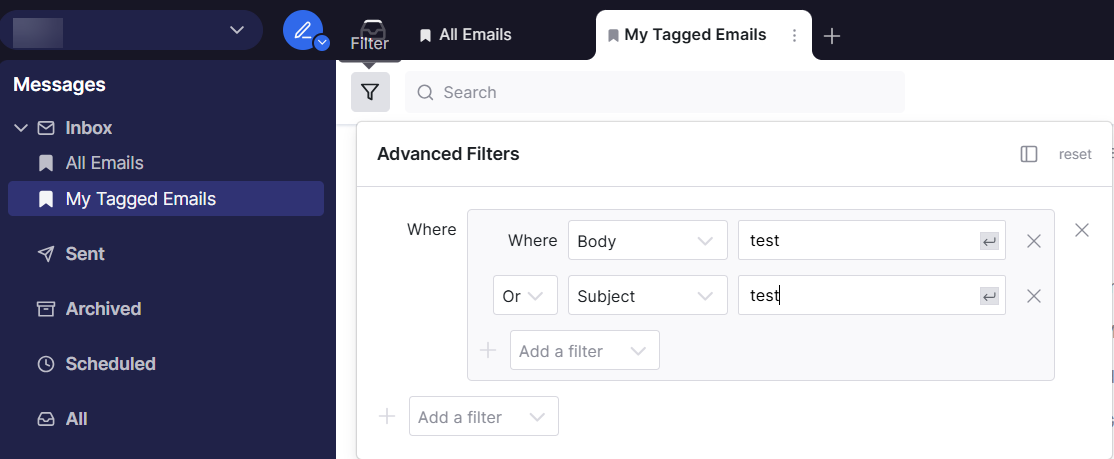The width and height of the screenshot is (1114, 459).
Task: Add a new tab with plus icon
Action: pyautogui.click(x=832, y=36)
